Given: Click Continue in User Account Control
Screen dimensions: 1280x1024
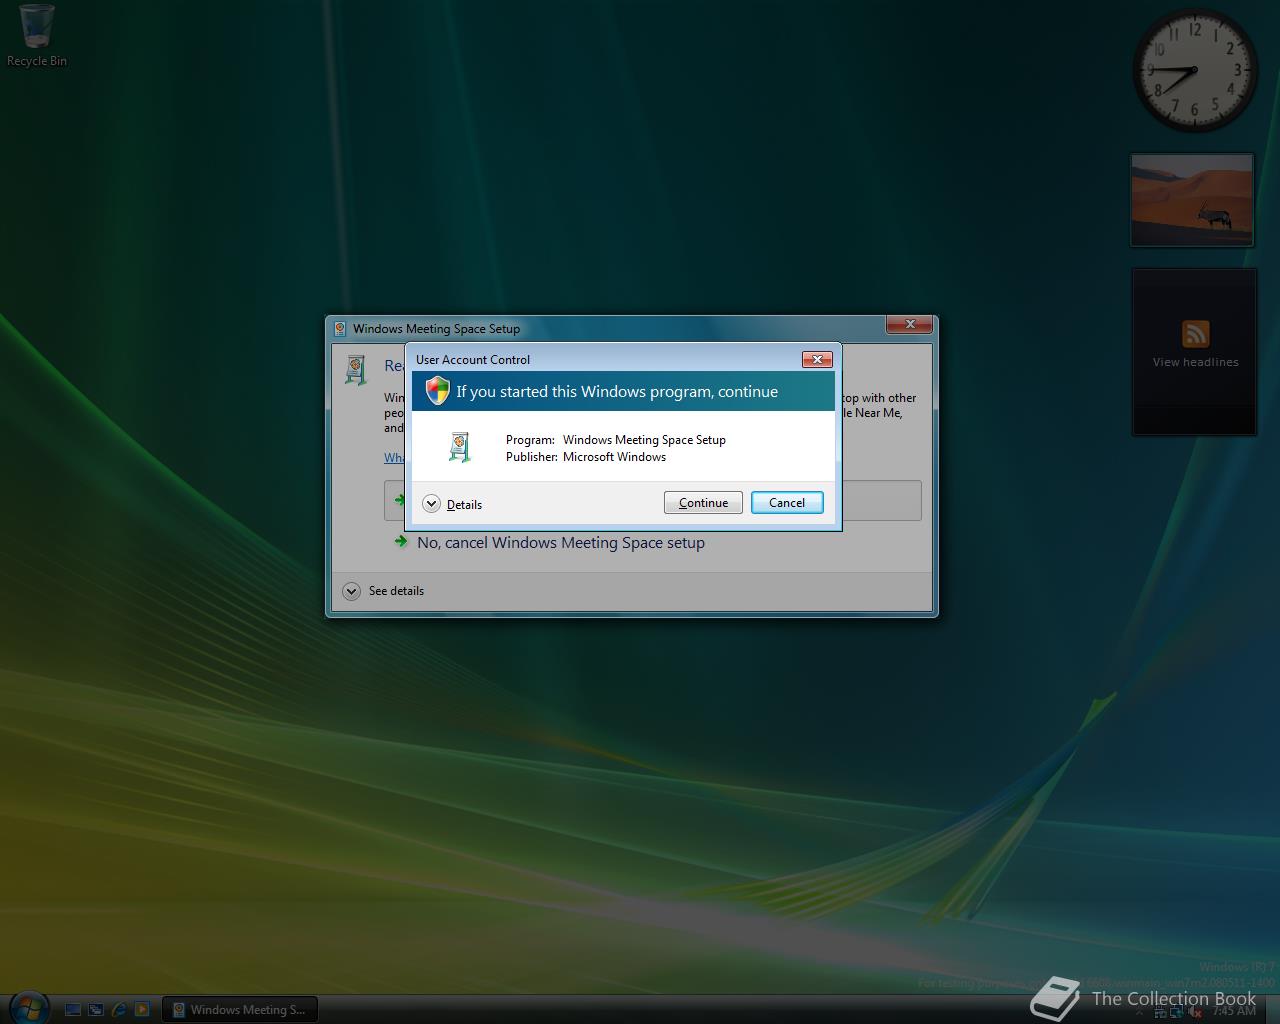Looking at the screenshot, I should click(x=703, y=503).
